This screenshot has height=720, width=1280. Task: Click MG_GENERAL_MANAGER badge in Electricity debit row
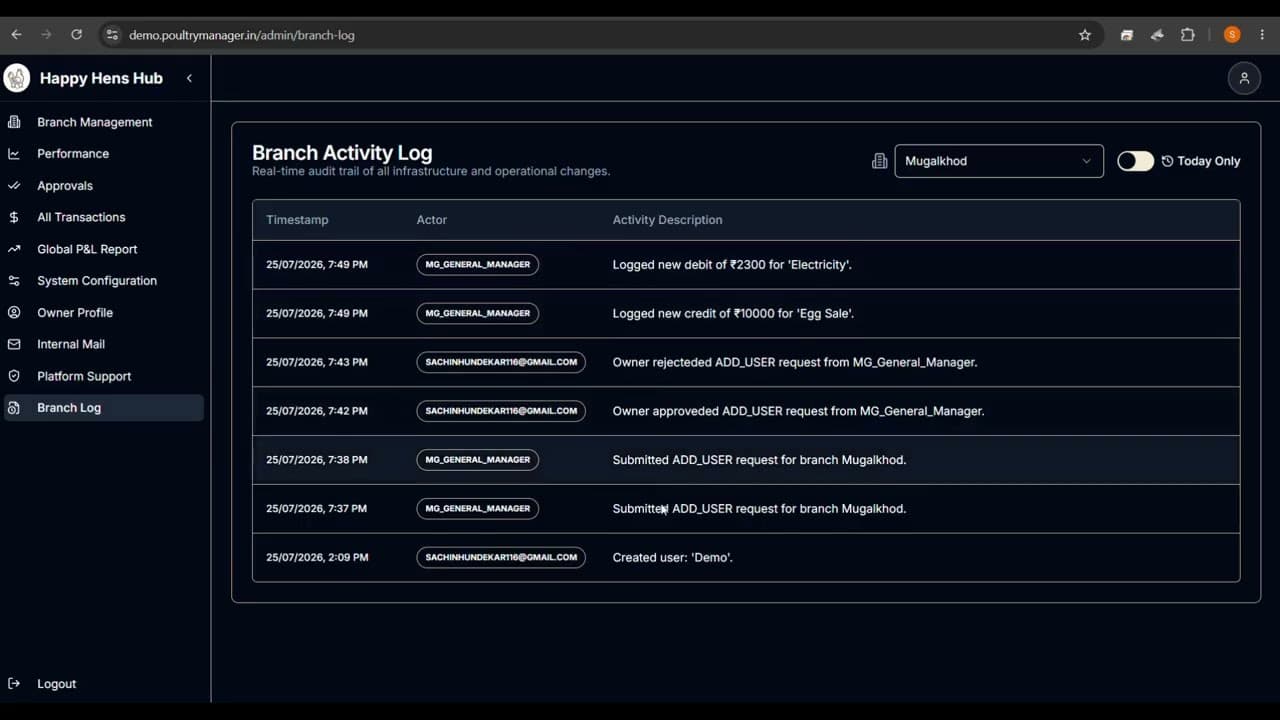point(478,265)
